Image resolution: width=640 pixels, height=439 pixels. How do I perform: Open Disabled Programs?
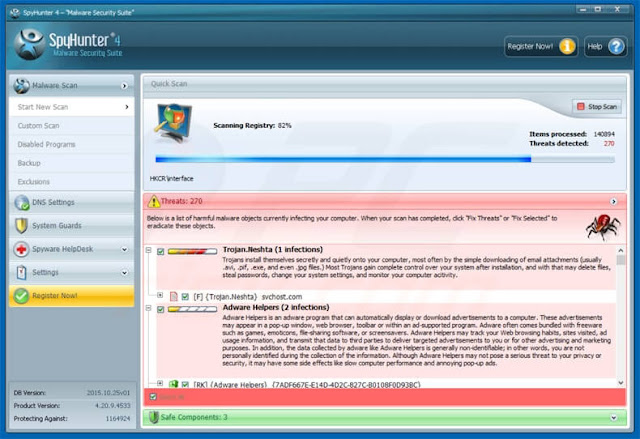click(71, 144)
